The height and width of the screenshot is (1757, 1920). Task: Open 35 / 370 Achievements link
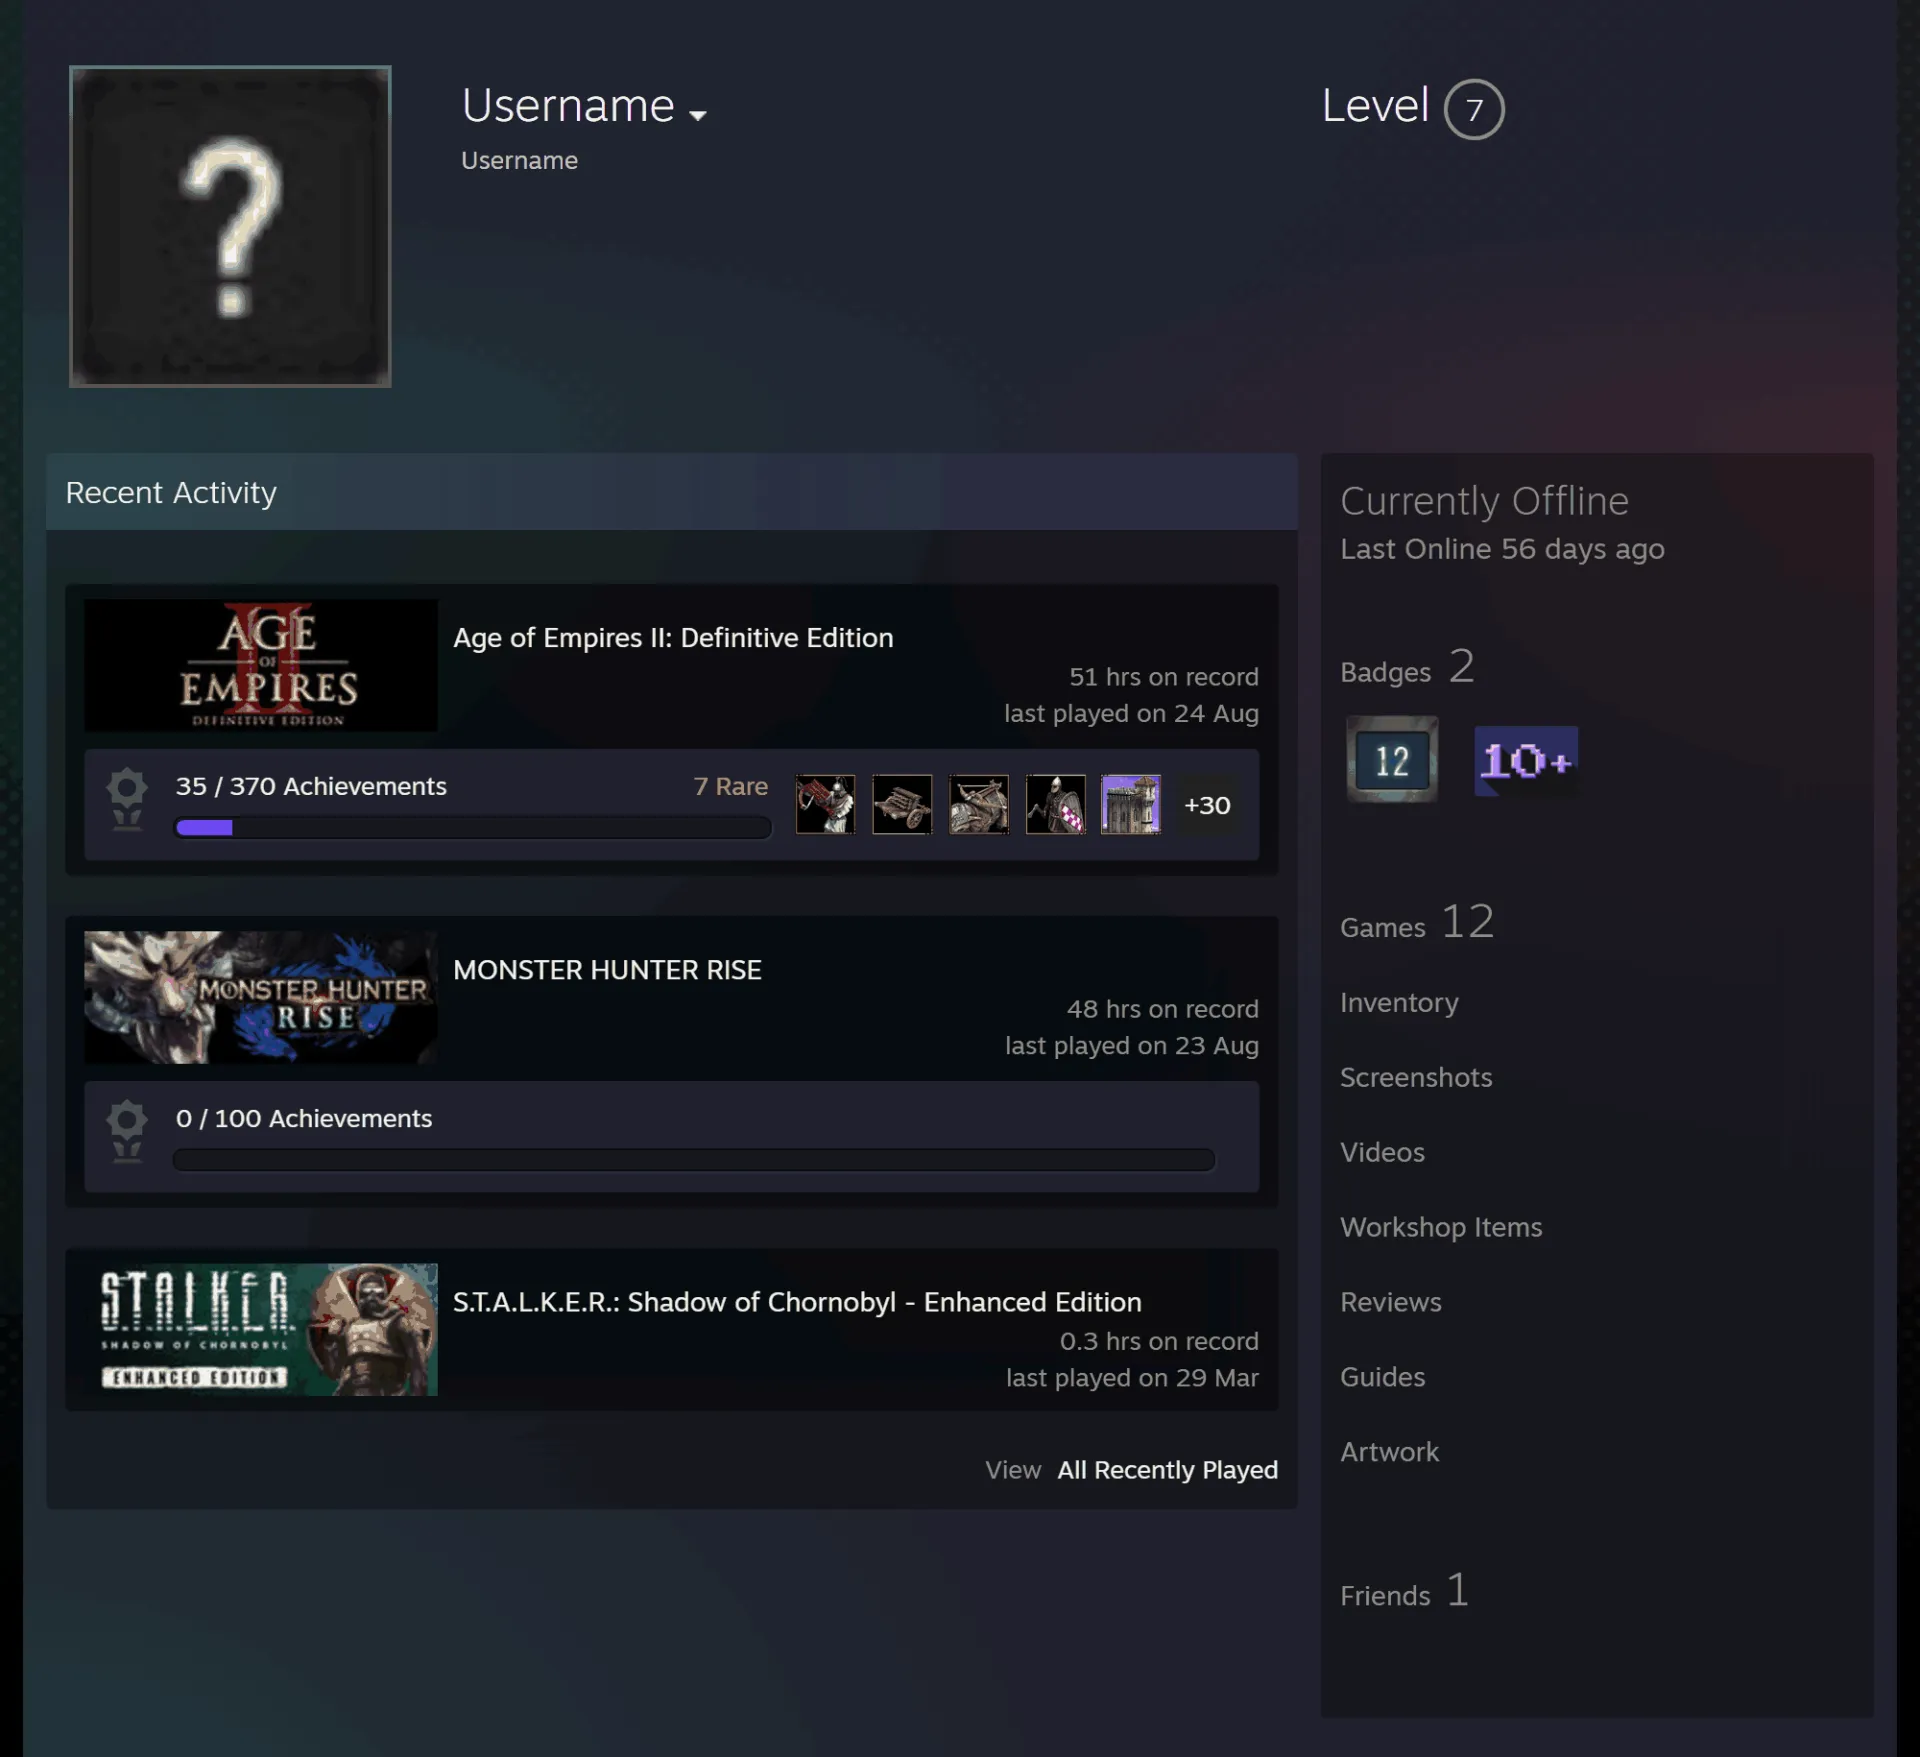(x=311, y=786)
